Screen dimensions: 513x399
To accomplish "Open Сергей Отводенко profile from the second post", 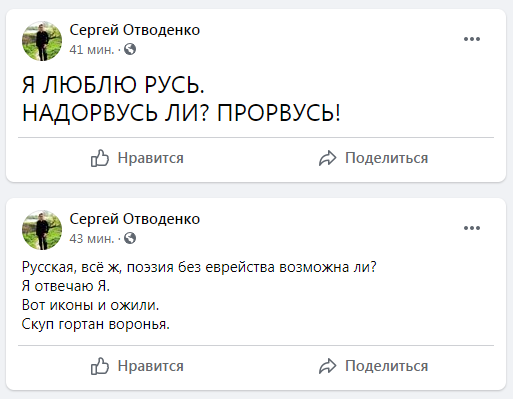I will (135, 219).
